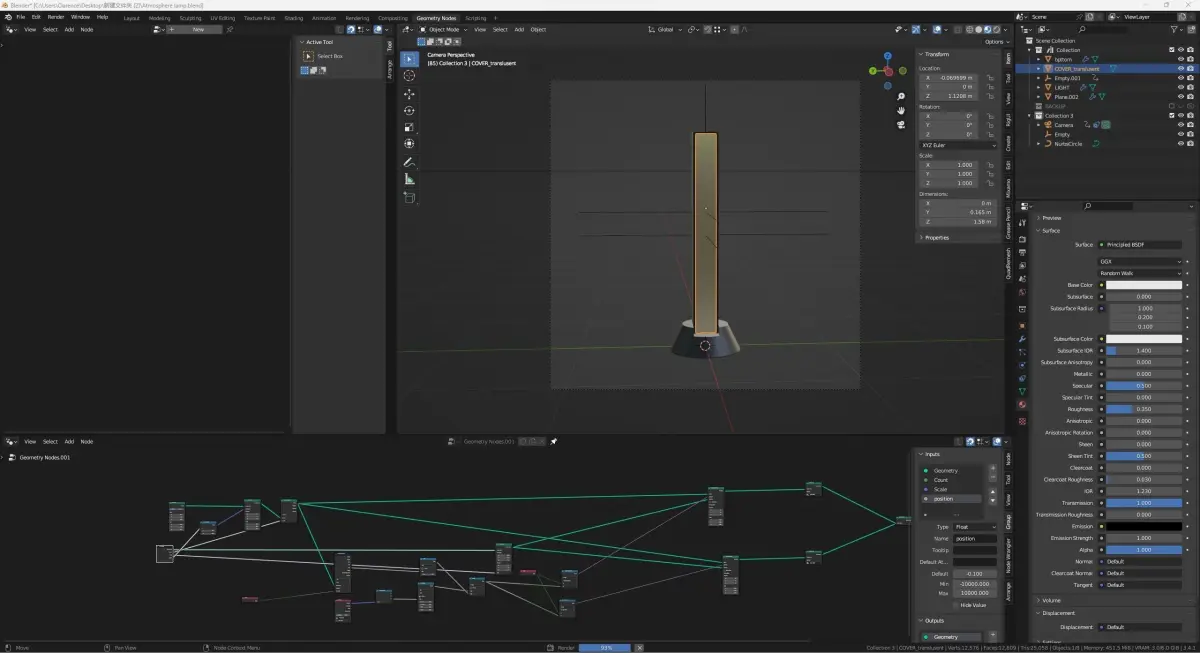
Task: Select the position input socket row
Action: [953, 499]
